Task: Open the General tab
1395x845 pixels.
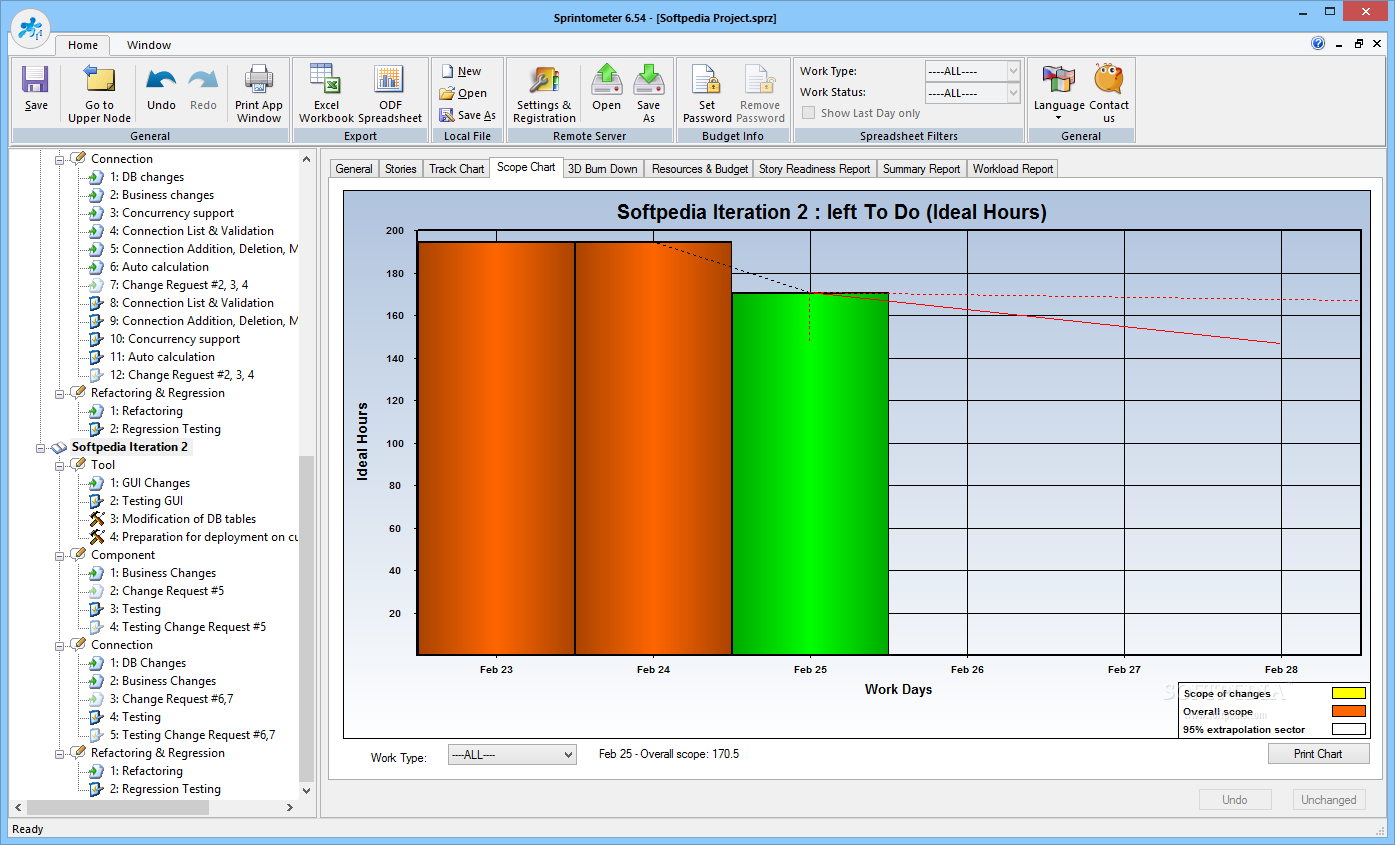Action: [354, 169]
